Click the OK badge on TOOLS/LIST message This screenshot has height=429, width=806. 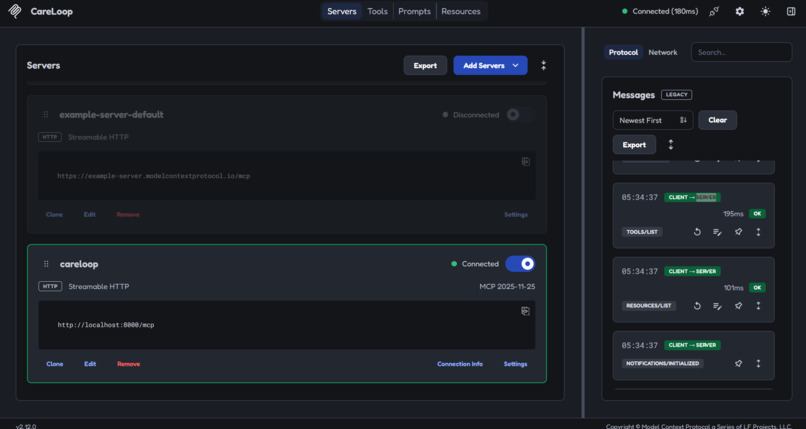(x=757, y=213)
